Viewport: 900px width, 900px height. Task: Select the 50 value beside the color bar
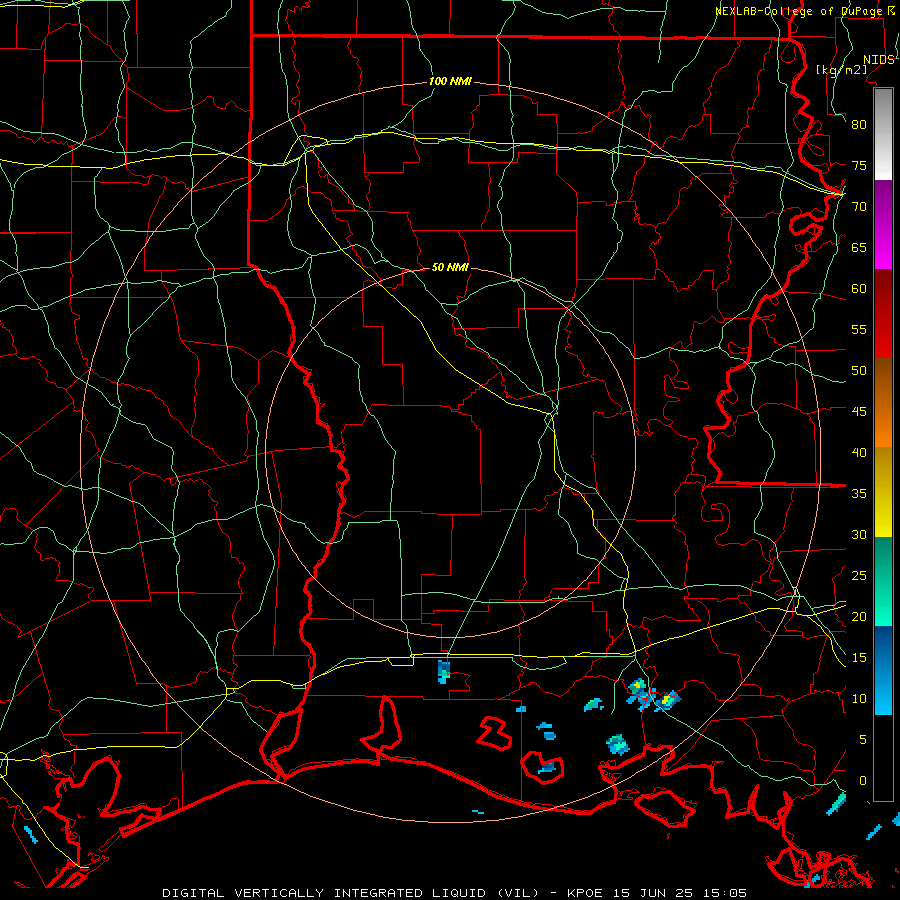click(859, 371)
